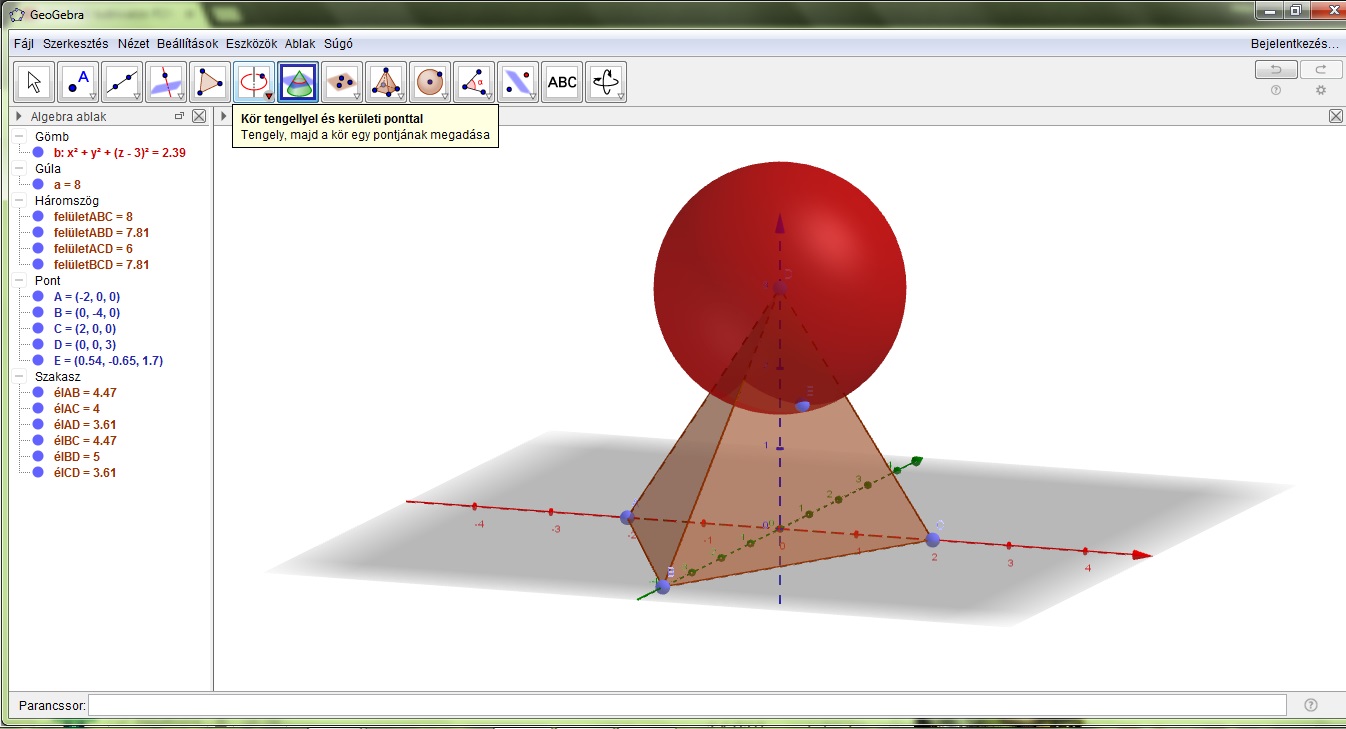Expand the Algebra ablak style bar arrow

click(19, 116)
